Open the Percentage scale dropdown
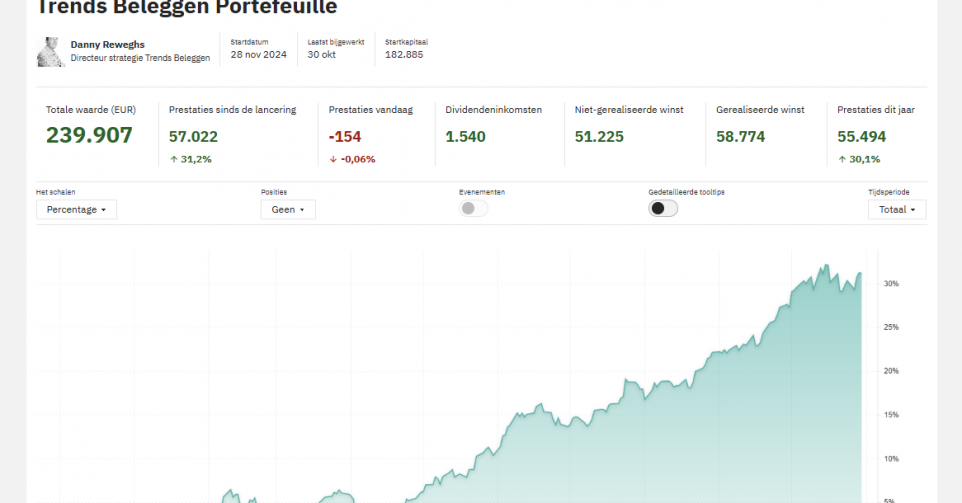The width and height of the screenshot is (962, 503). (77, 210)
